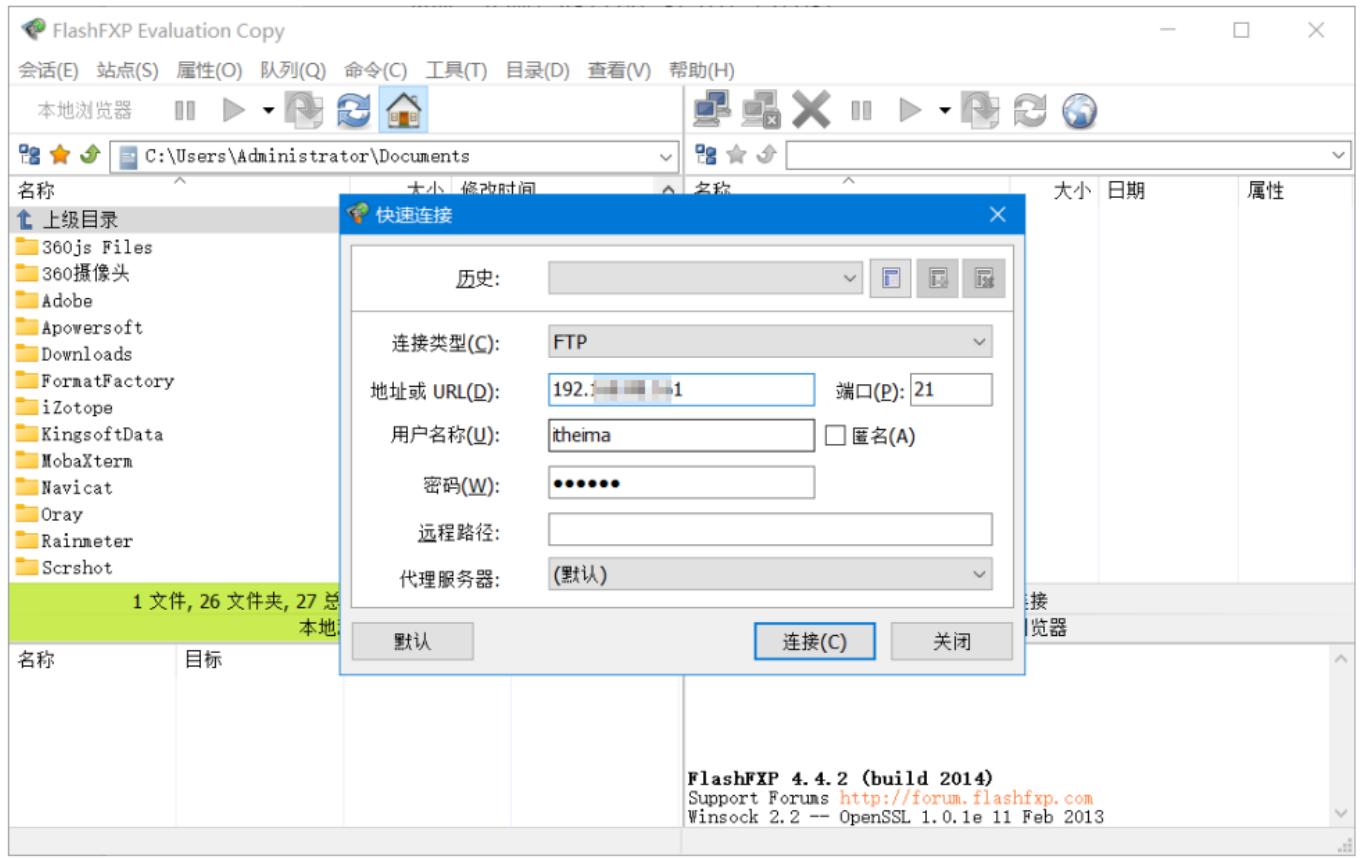Refresh the remote file listing
The height and width of the screenshot is (858, 1361).
click(x=1030, y=110)
